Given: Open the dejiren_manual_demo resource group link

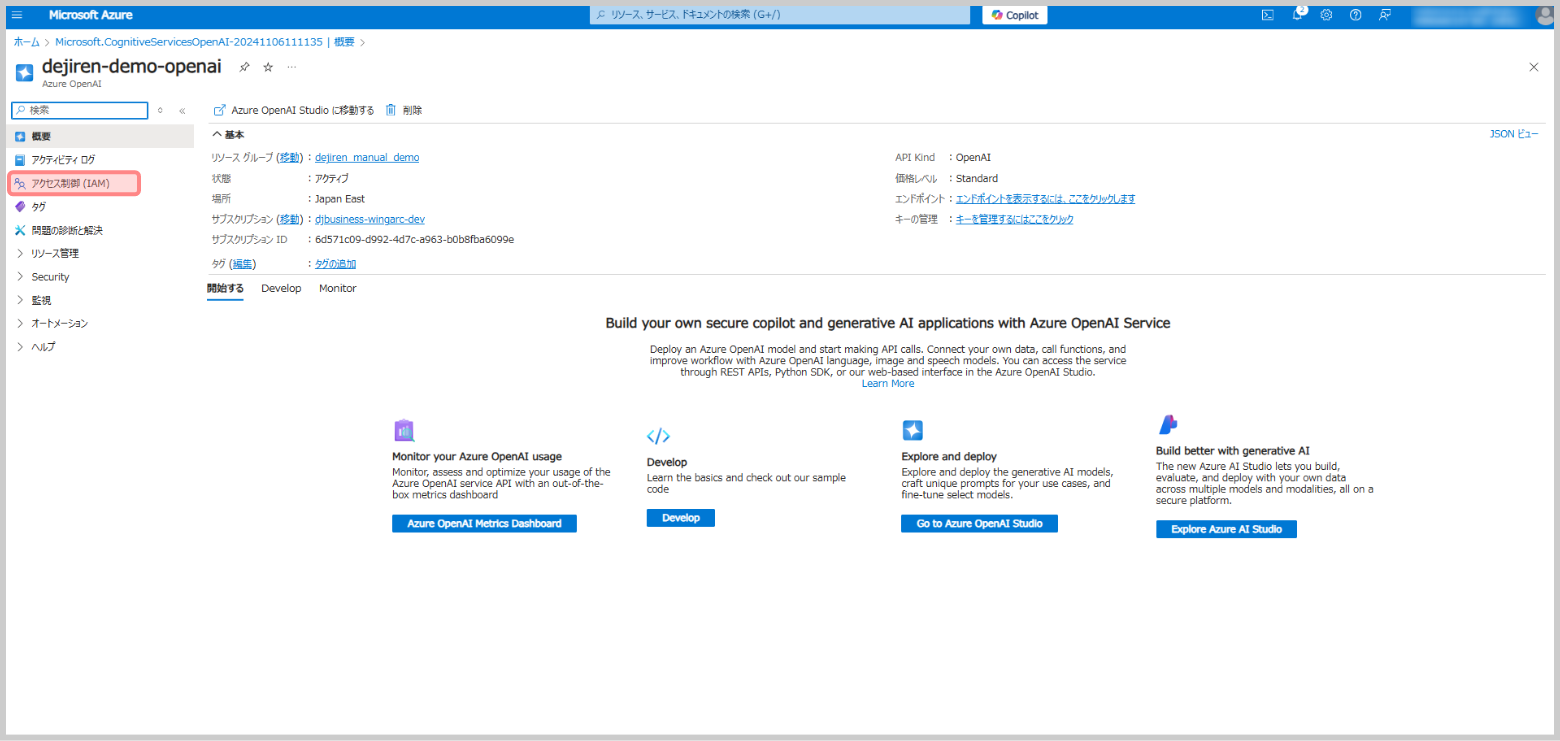Looking at the screenshot, I should coord(367,157).
